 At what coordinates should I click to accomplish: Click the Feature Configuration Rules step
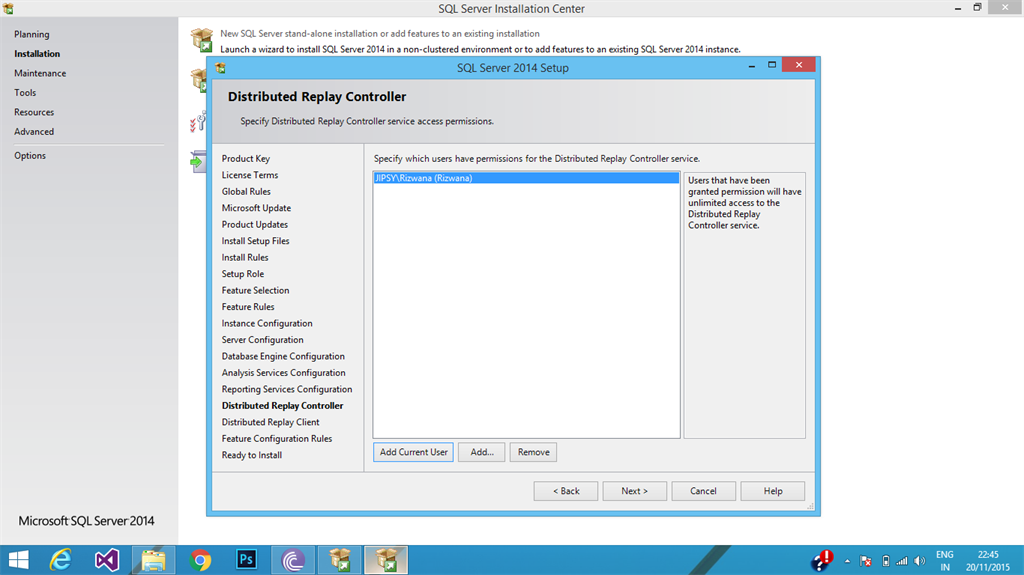277,438
